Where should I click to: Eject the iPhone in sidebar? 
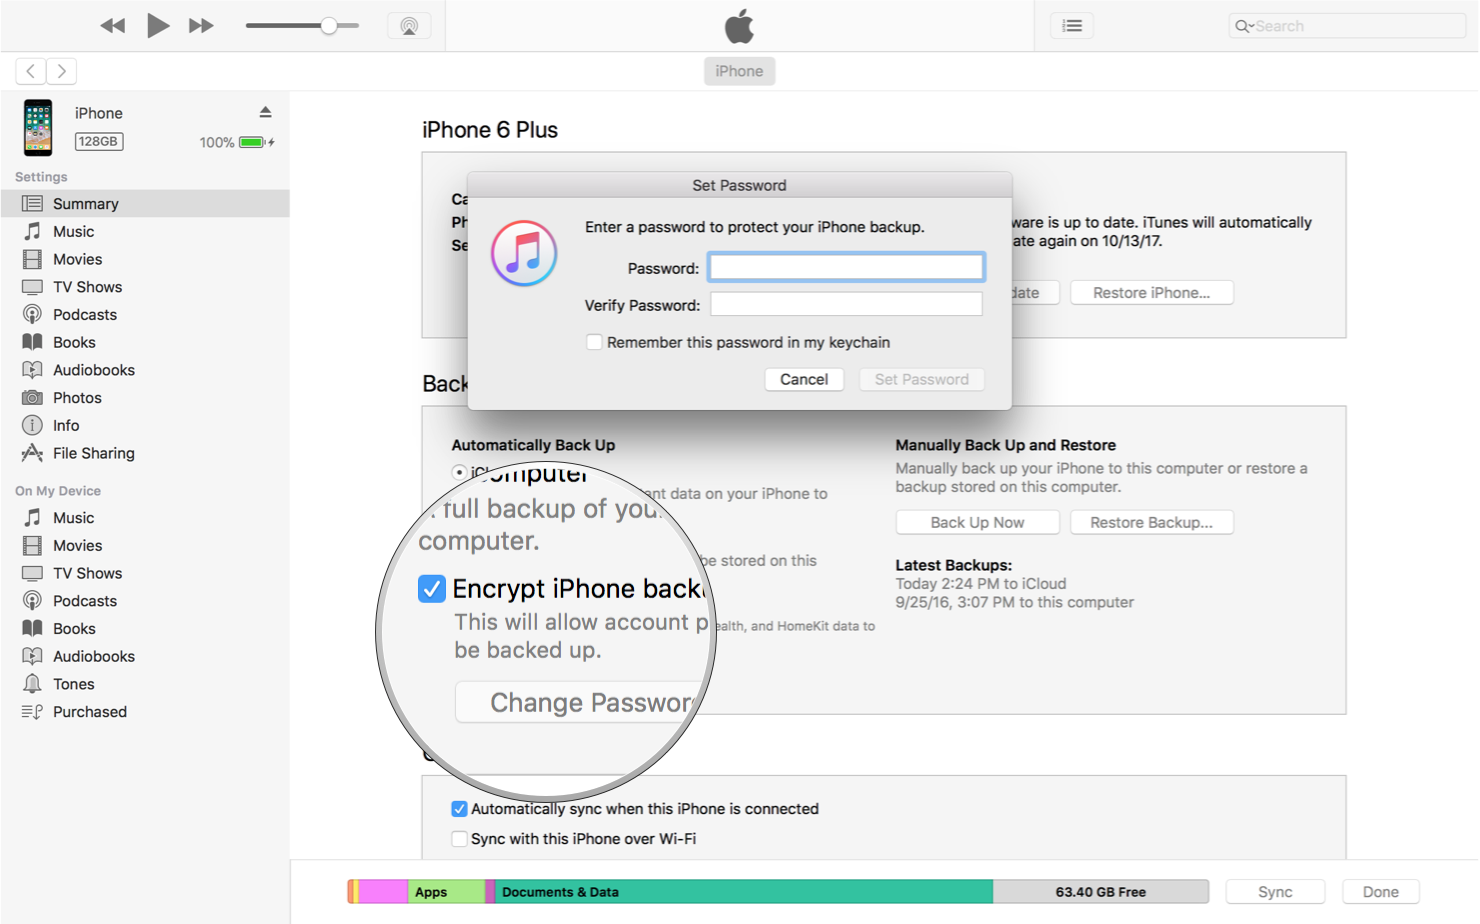click(265, 112)
